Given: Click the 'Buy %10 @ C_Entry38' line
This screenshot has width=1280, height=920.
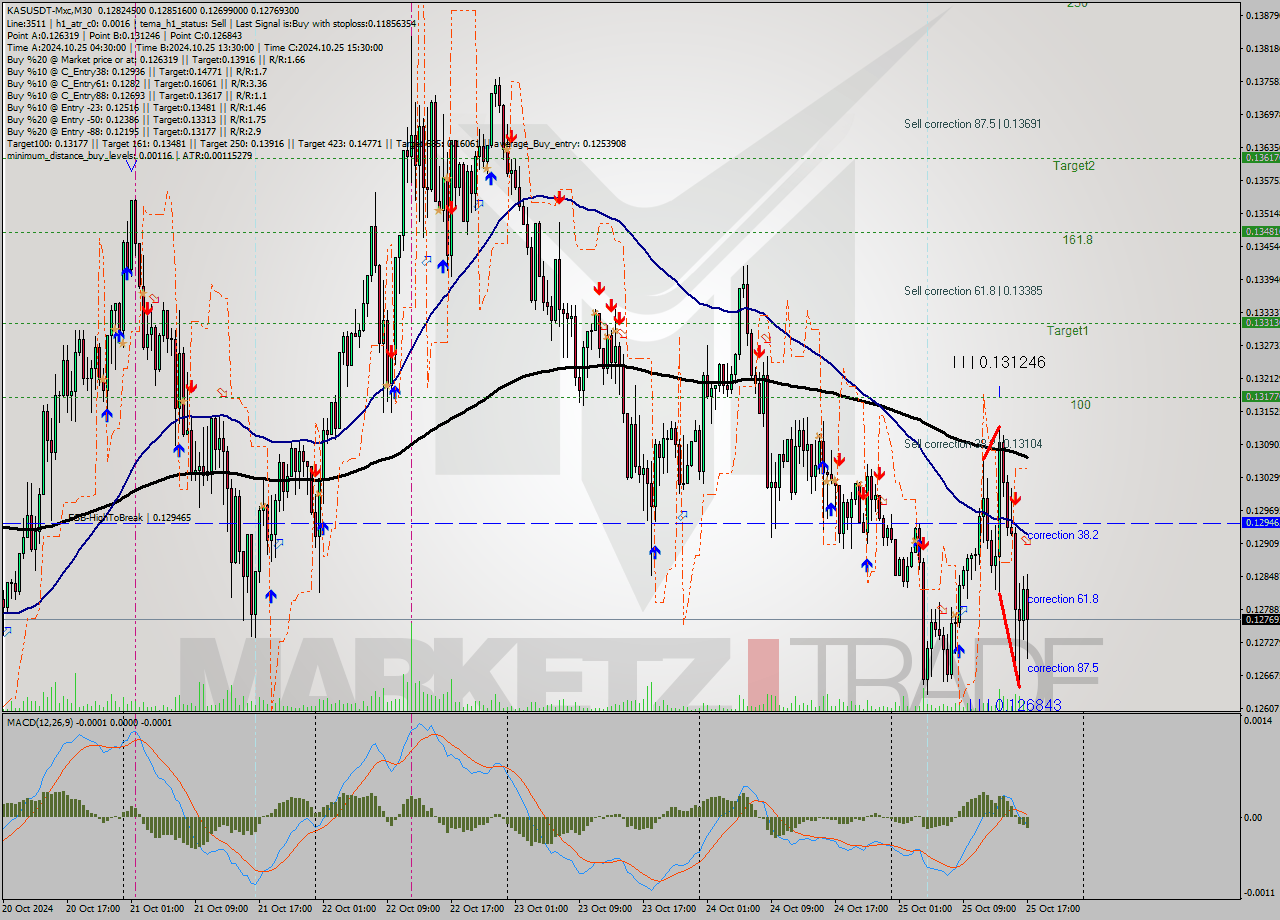Looking at the screenshot, I should 136,71.
